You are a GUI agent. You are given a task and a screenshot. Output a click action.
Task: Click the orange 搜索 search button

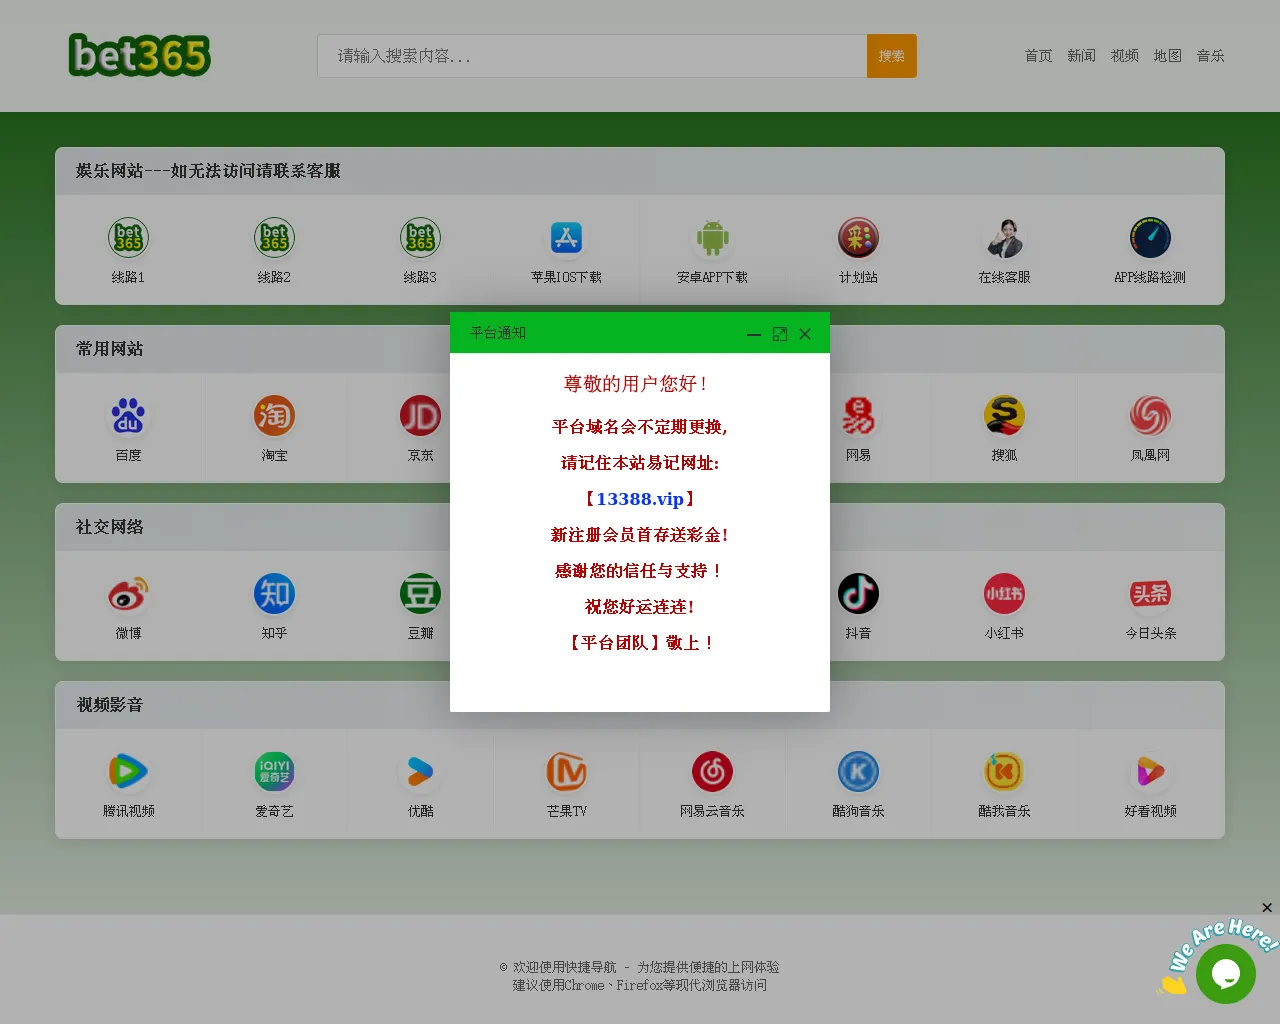tap(892, 56)
